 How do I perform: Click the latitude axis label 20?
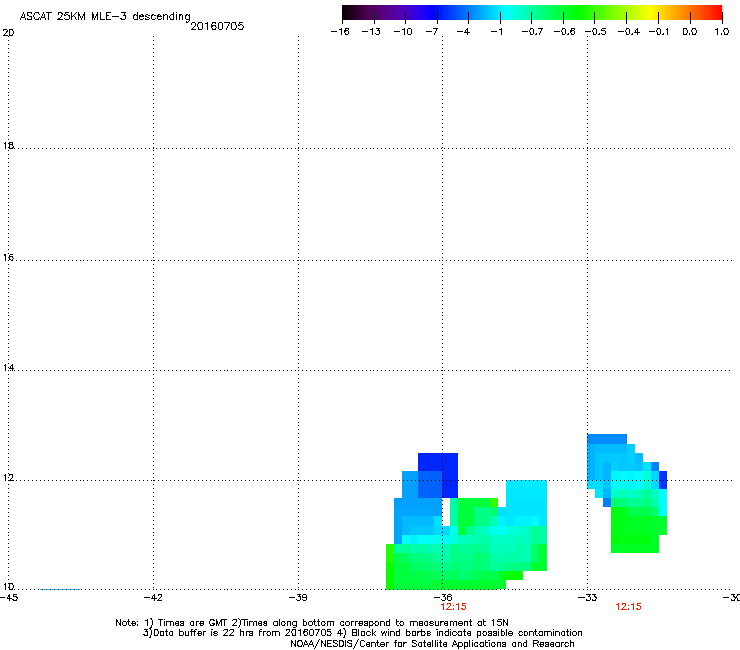(x=8, y=33)
